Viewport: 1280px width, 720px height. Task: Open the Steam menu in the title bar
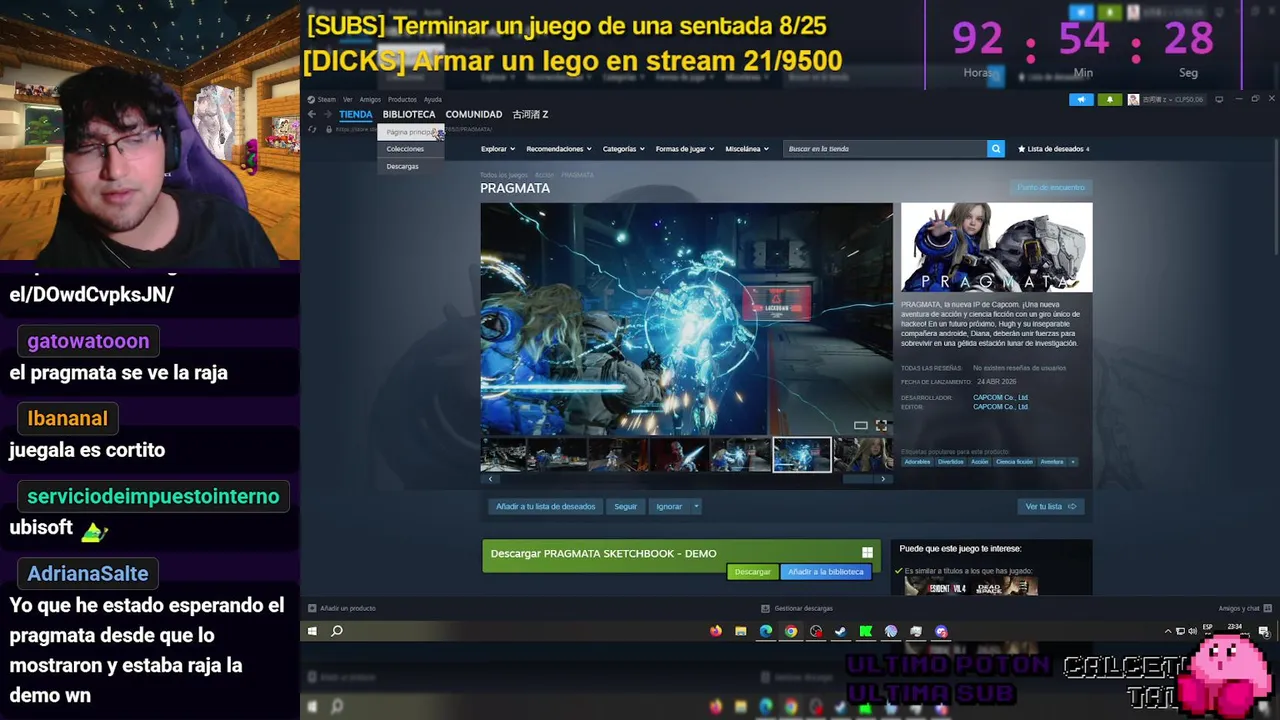[323, 99]
